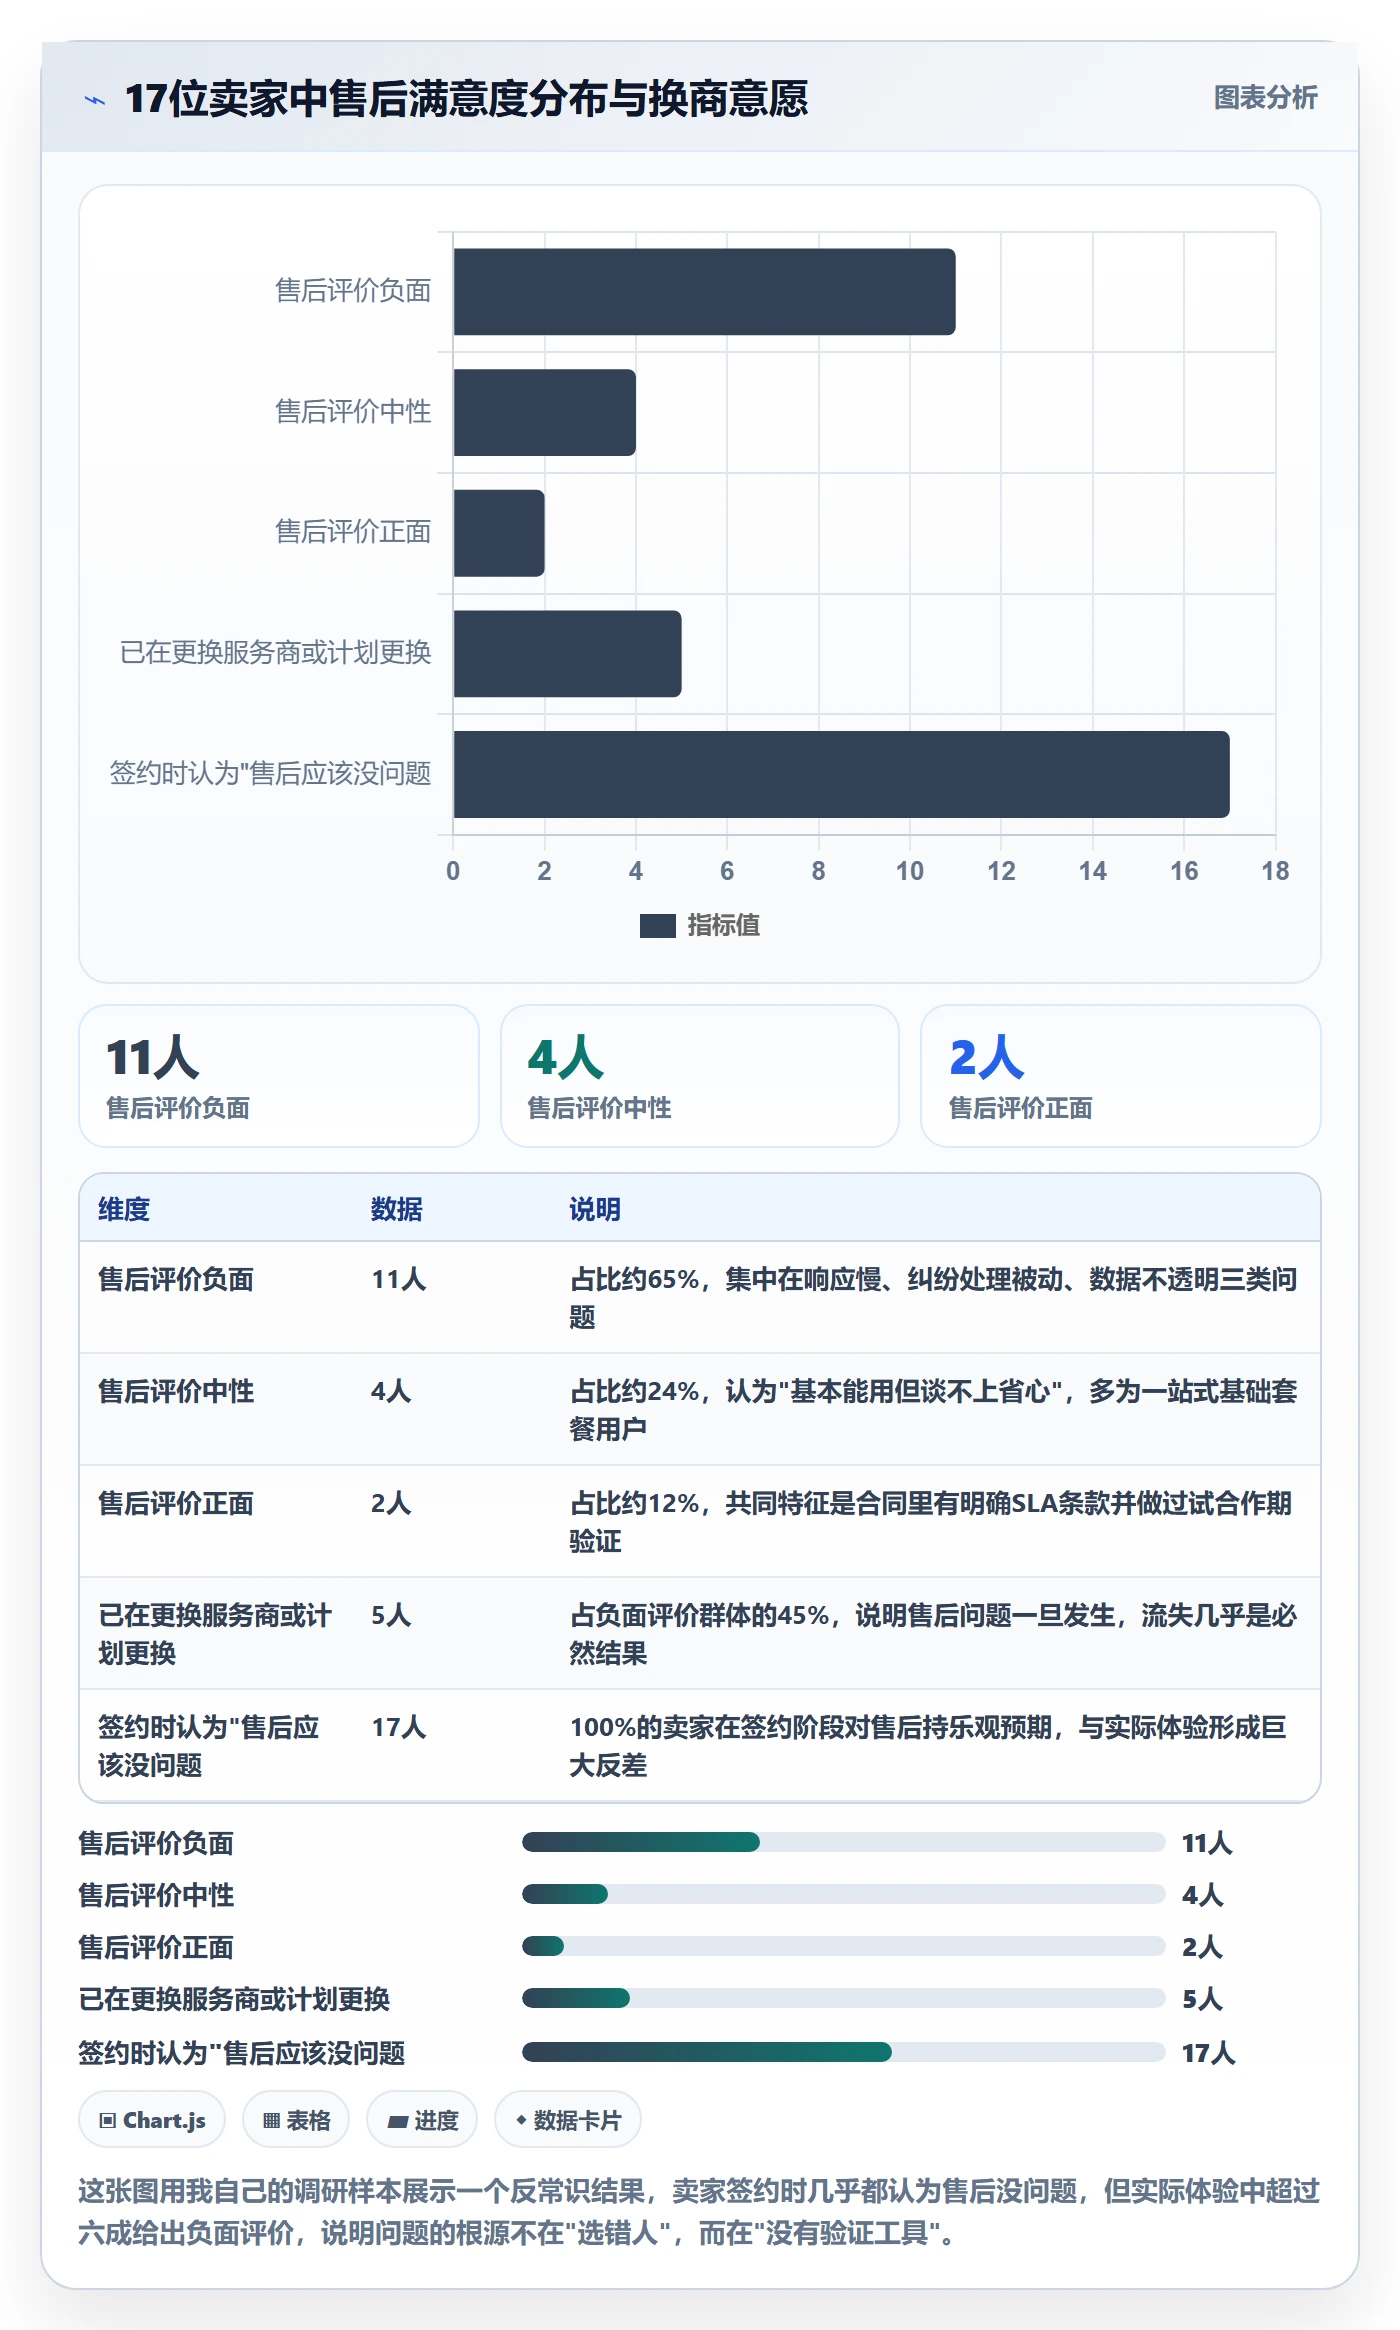The height and width of the screenshot is (2330, 1400).
Task: Click the progress bar for 已在更换服务商或计划更换
Action: (x=843, y=1998)
